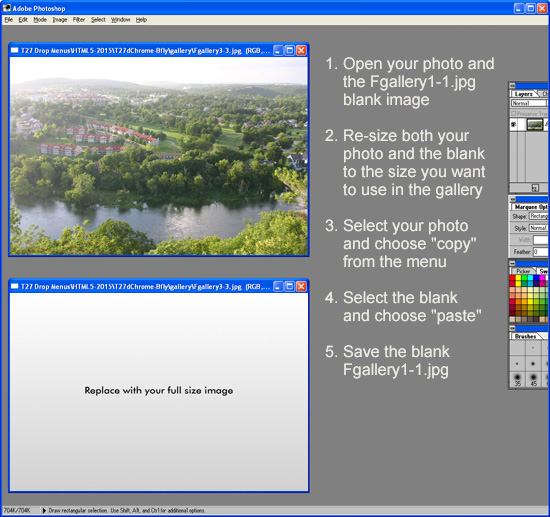Switch to the Layers tab
Viewport: 550px width, 517px height.
pyautogui.click(x=523, y=94)
